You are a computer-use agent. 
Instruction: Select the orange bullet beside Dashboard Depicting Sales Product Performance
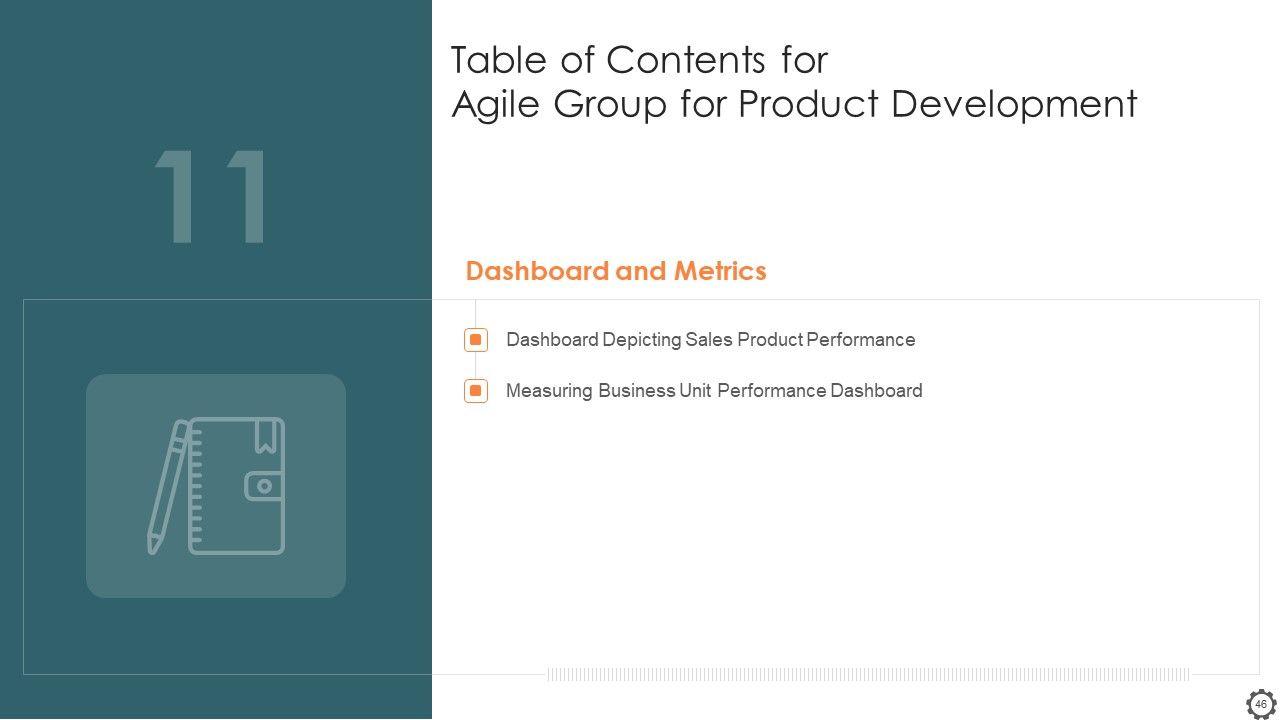[x=476, y=340]
